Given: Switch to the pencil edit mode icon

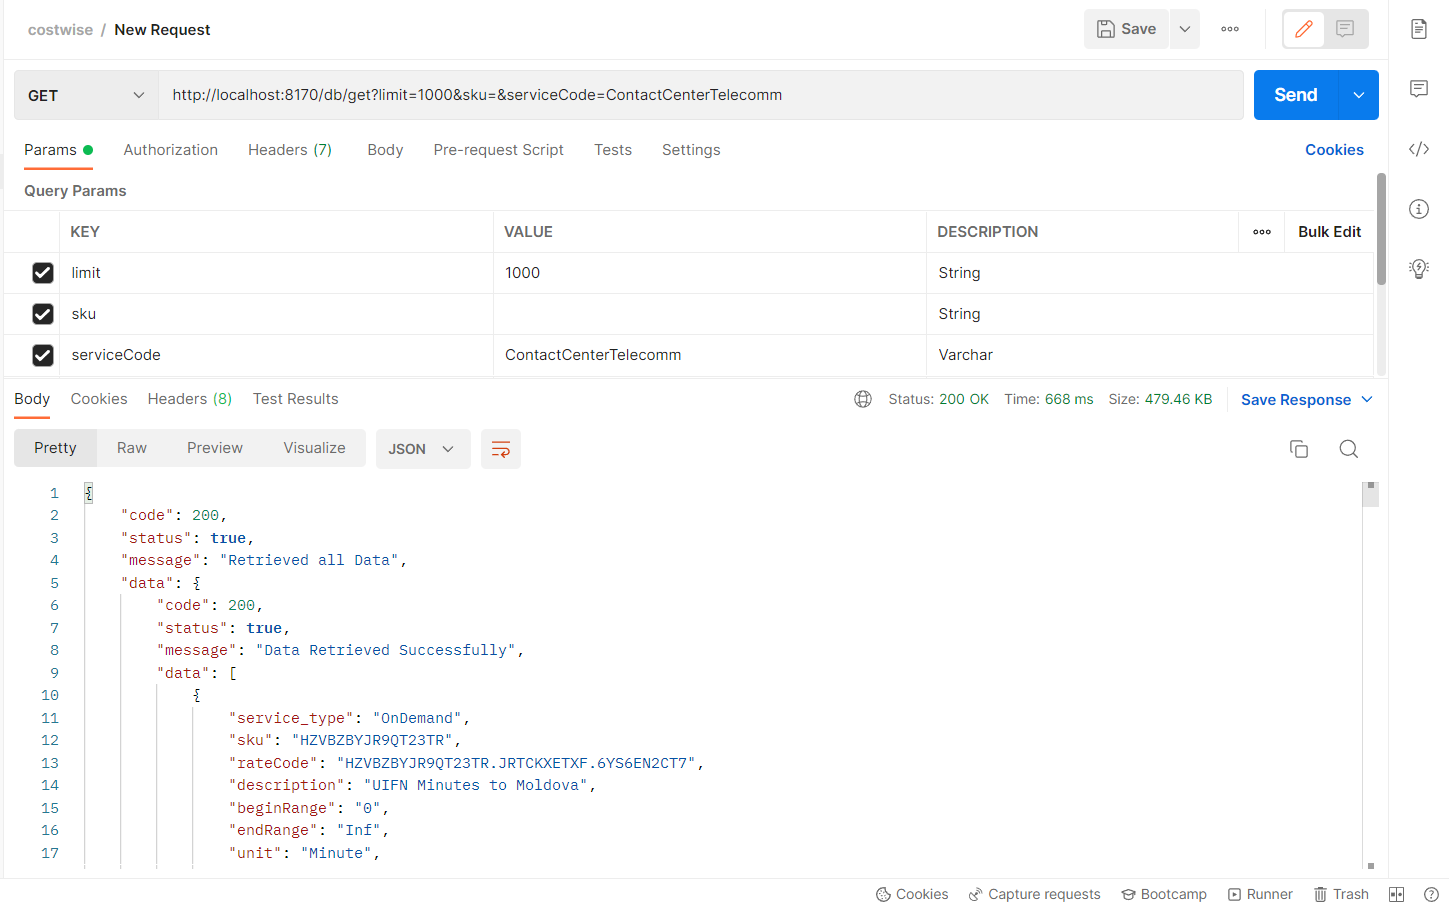Looking at the screenshot, I should click(x=1304, y=29).
